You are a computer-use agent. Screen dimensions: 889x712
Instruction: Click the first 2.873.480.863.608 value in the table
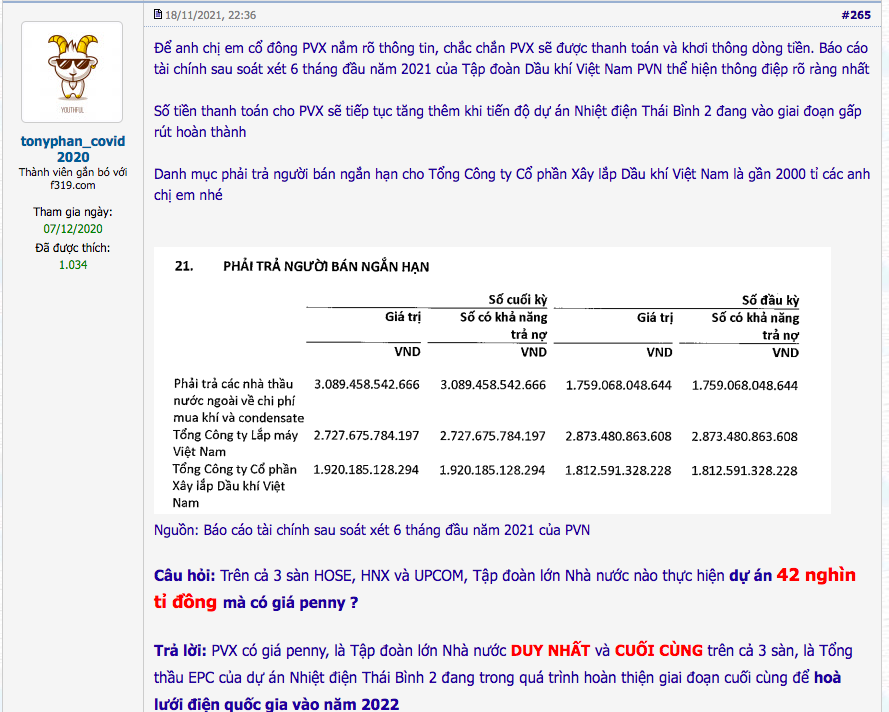(x=618, y=436)
